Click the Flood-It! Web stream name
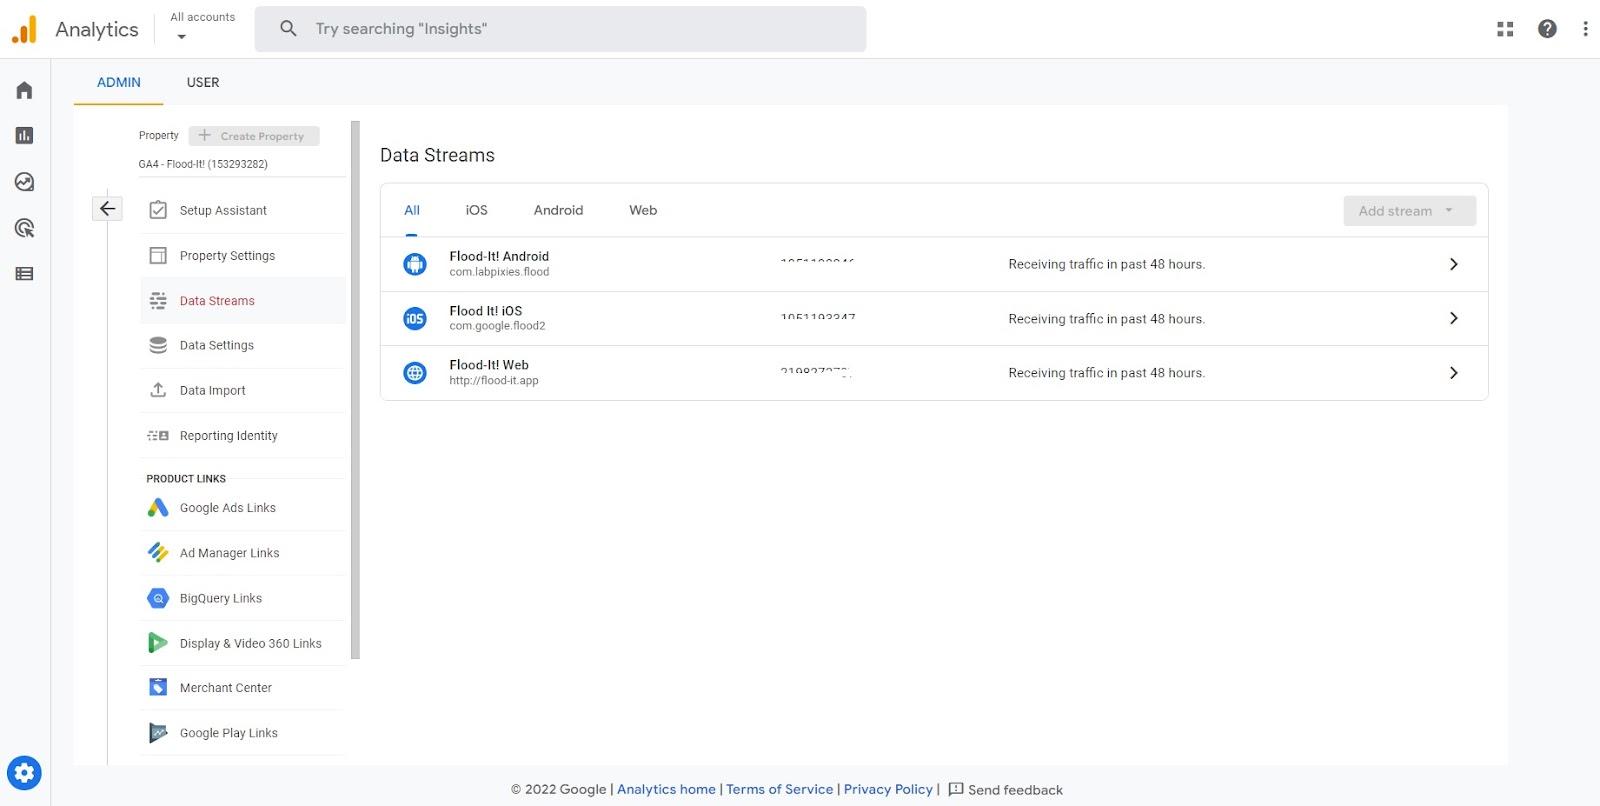Screen dimensions: 1600x806 click(489, 365)
